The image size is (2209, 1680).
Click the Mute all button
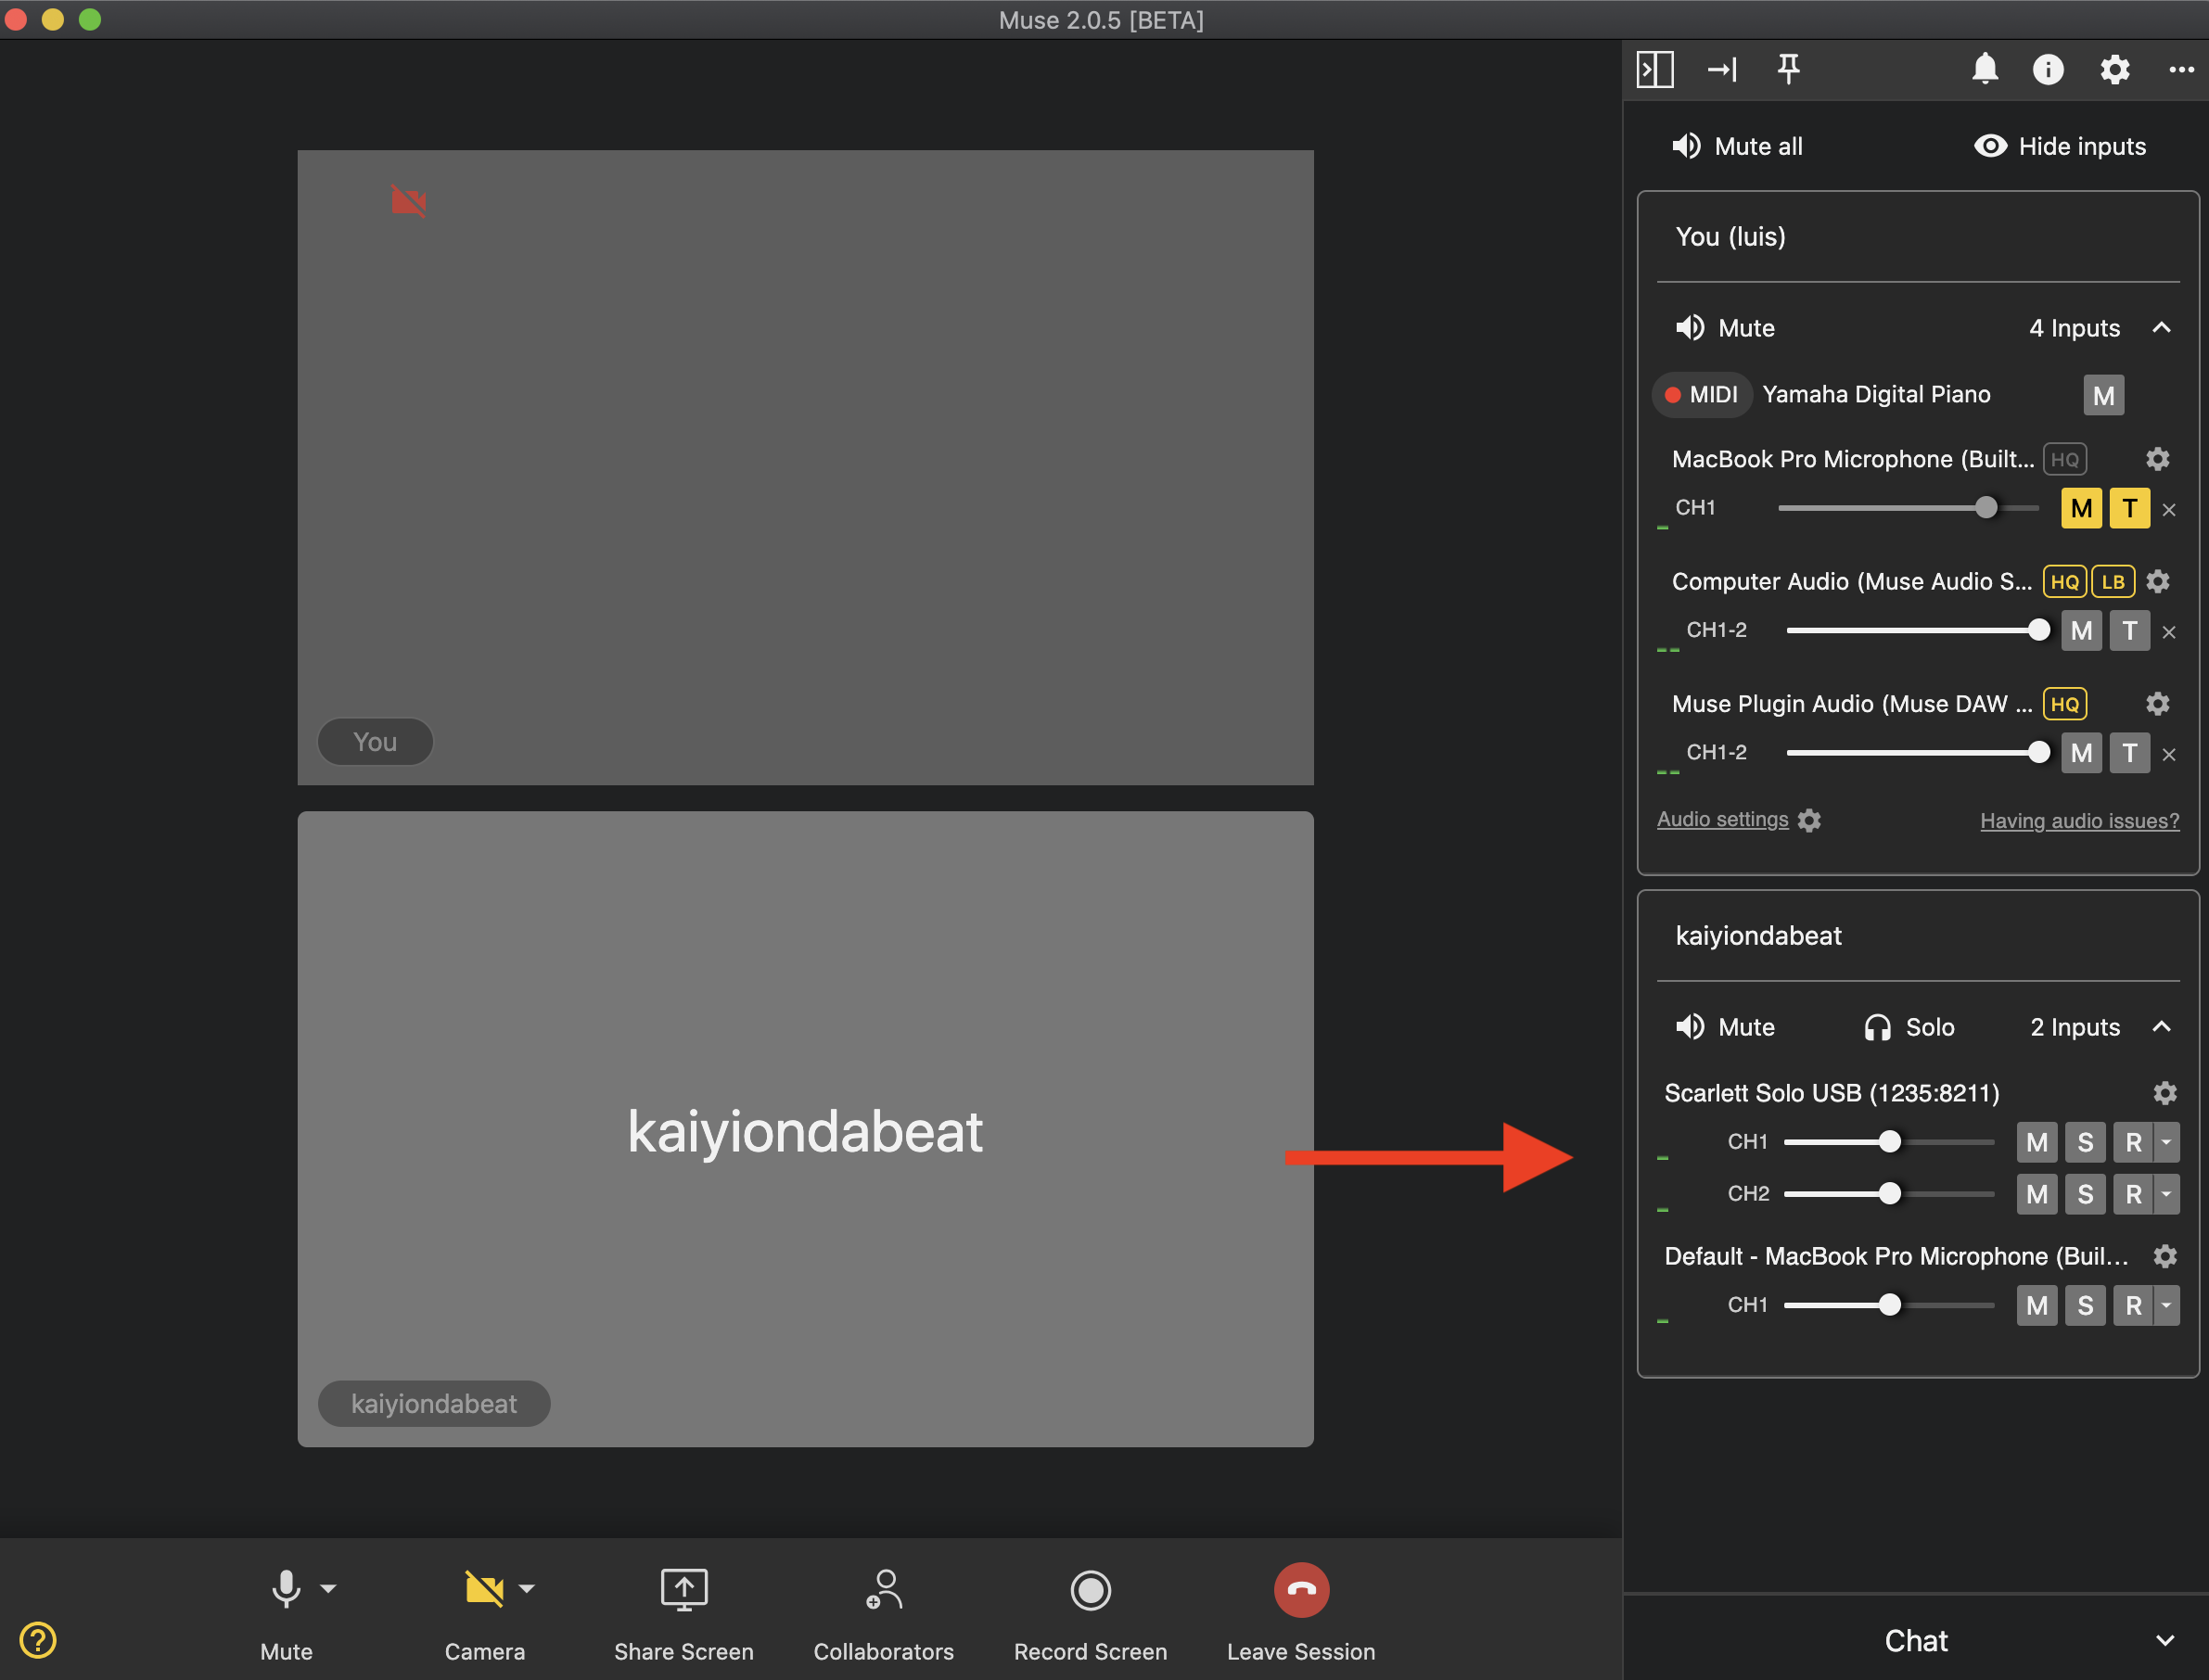click(1737, 146)
